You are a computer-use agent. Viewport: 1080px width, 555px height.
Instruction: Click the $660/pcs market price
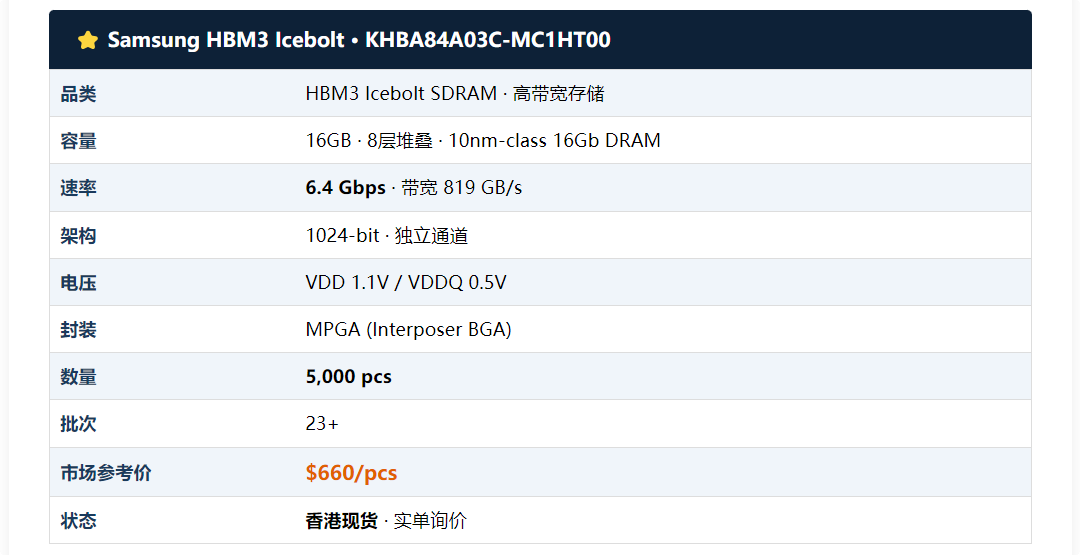(x=351, y=472)
